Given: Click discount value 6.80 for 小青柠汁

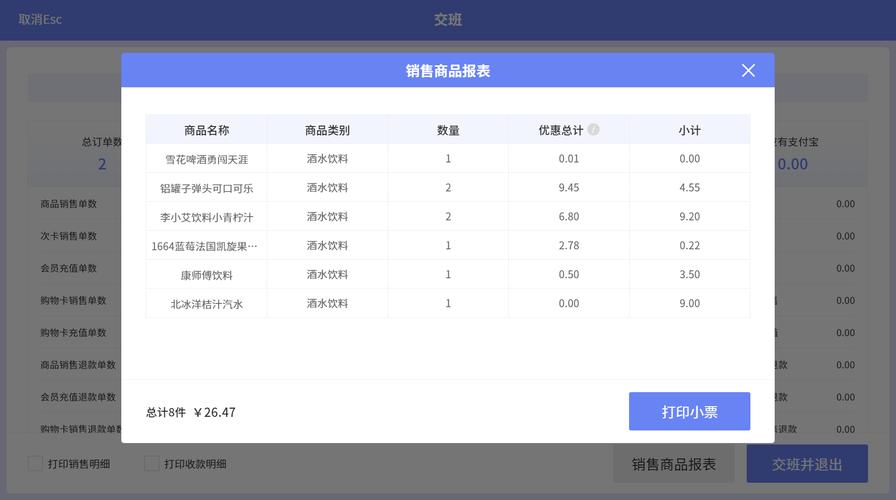Looking at the screenshot, I should 569,217.
